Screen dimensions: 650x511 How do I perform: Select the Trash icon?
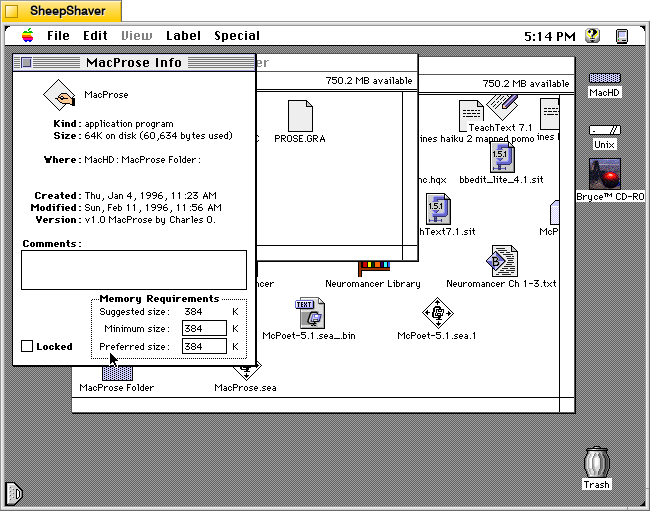[596, 463]
